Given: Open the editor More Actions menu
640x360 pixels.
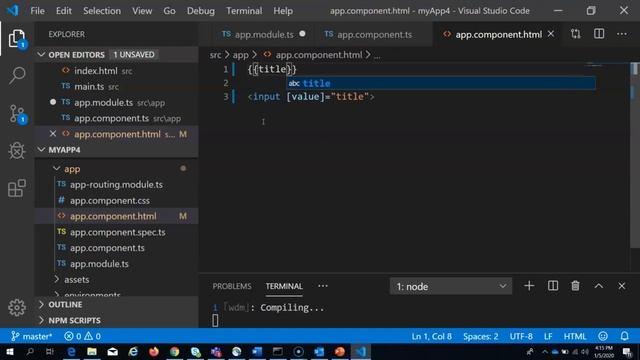Looking at the screenshot, I should 622,34.
